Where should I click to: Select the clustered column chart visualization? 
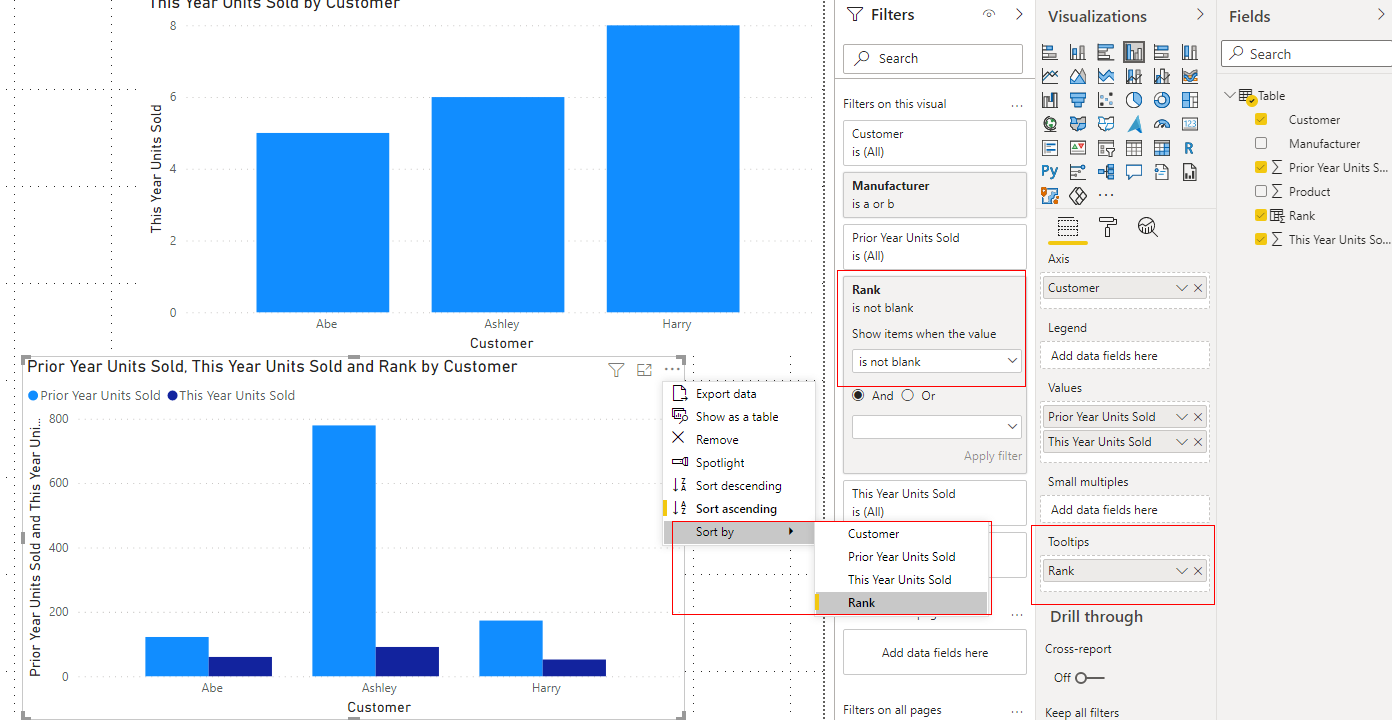click(x=1133, y=52)
